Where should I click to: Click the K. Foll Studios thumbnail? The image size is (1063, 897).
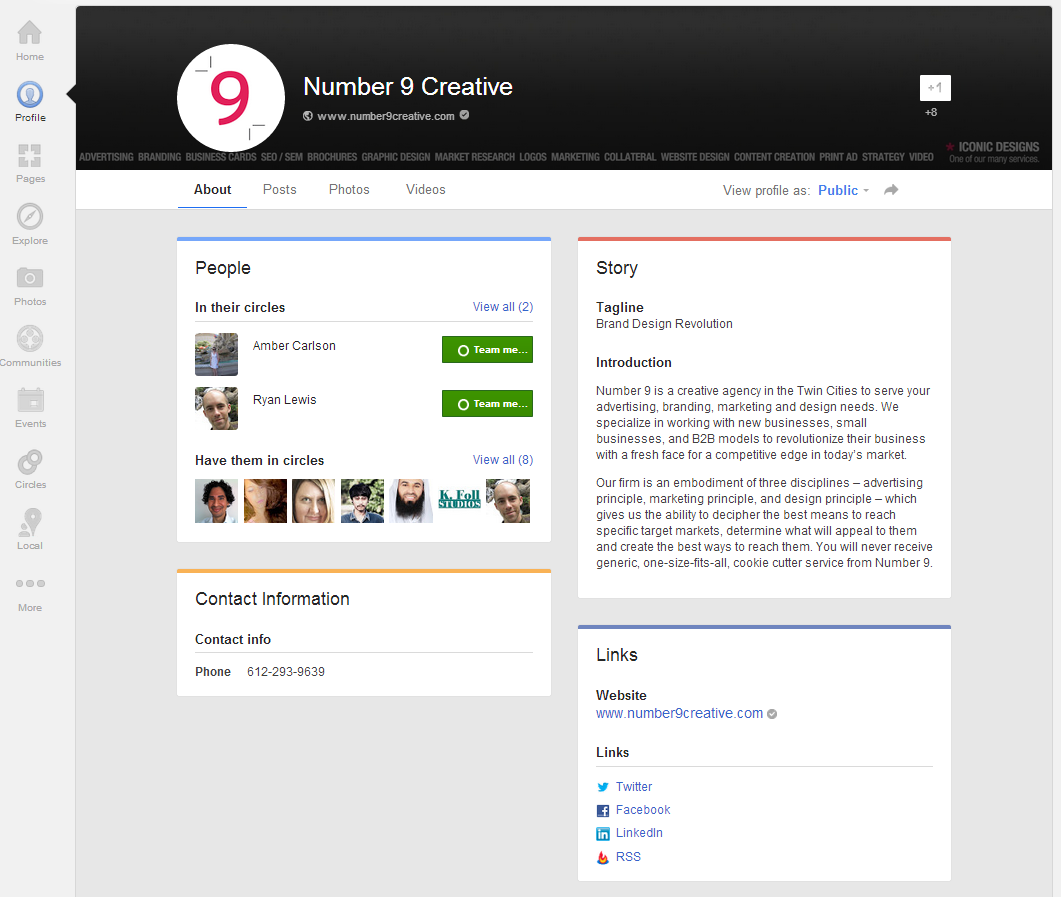460,500
